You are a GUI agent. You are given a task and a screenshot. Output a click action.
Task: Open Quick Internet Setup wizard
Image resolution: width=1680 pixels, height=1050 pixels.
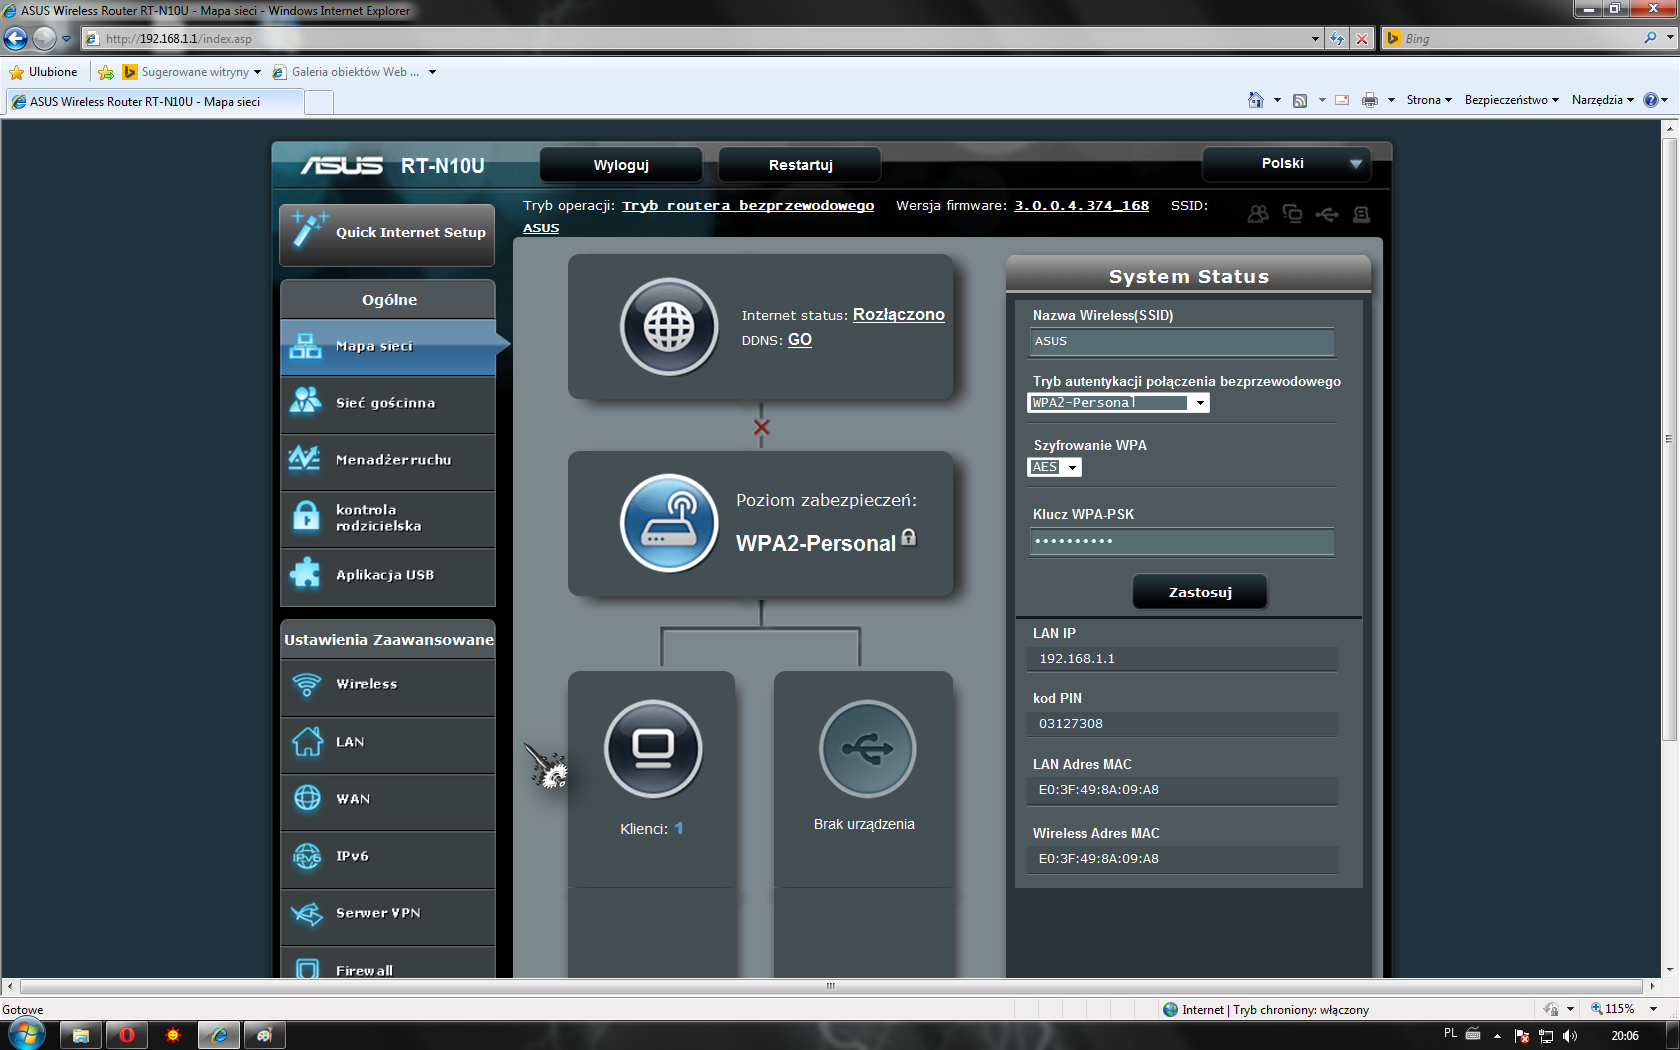pos(388,234)
